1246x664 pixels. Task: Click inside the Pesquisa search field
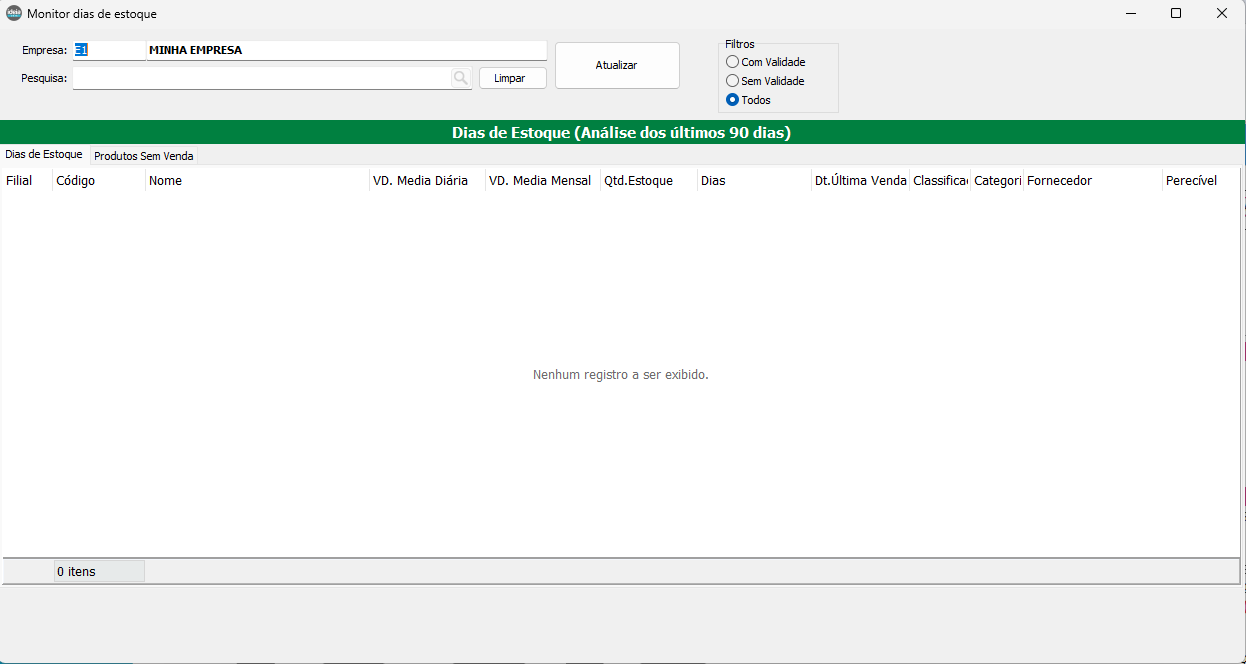(x=260, y=78)
